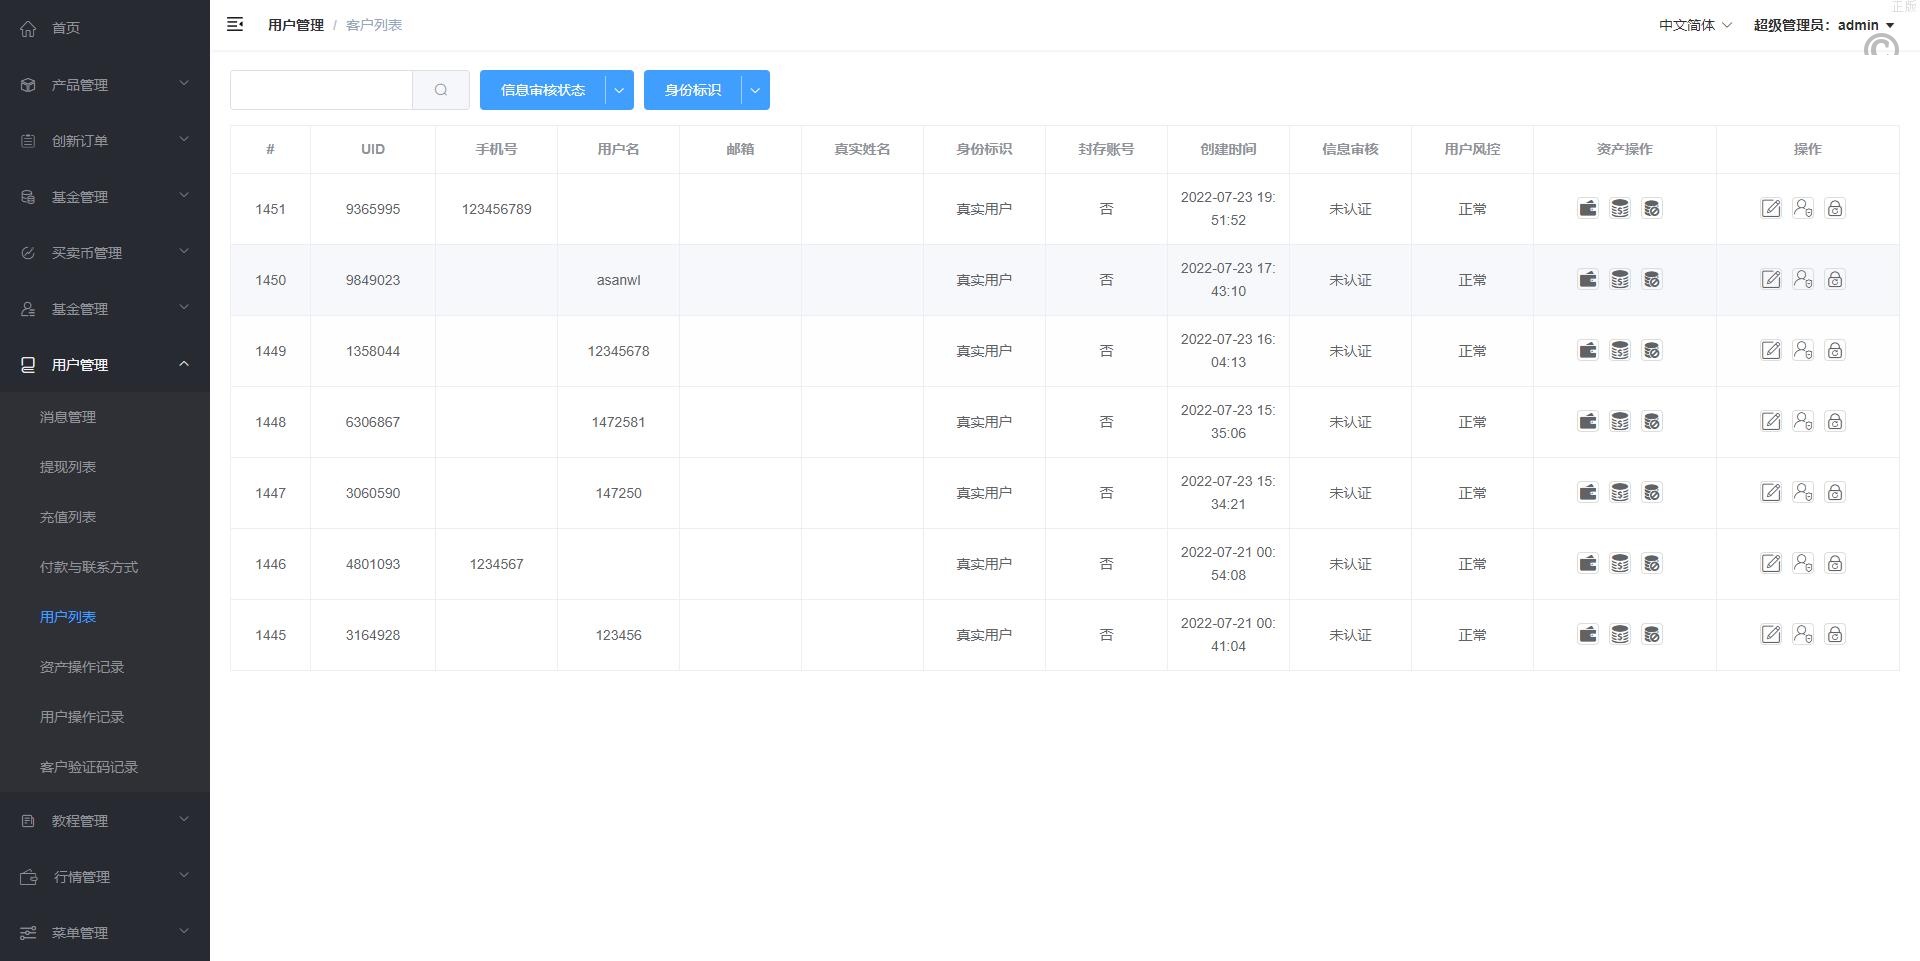Image resolution: width=1920 pixels, height=961 pixels.
Task: Click the password reset lock icon for UID 4801093
Action: (1834, 563)
